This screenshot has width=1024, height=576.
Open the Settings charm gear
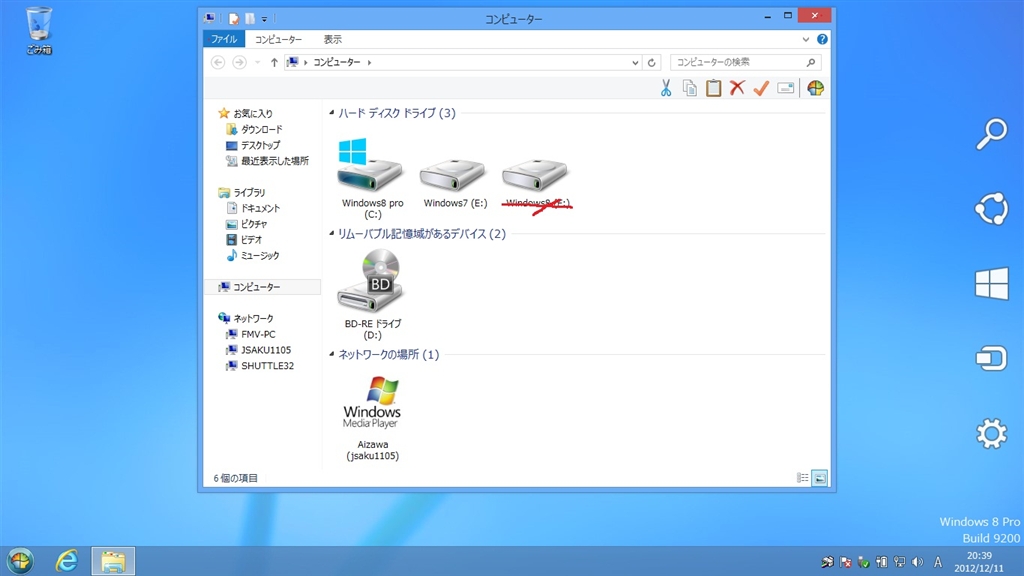click(x=991, y=434)
